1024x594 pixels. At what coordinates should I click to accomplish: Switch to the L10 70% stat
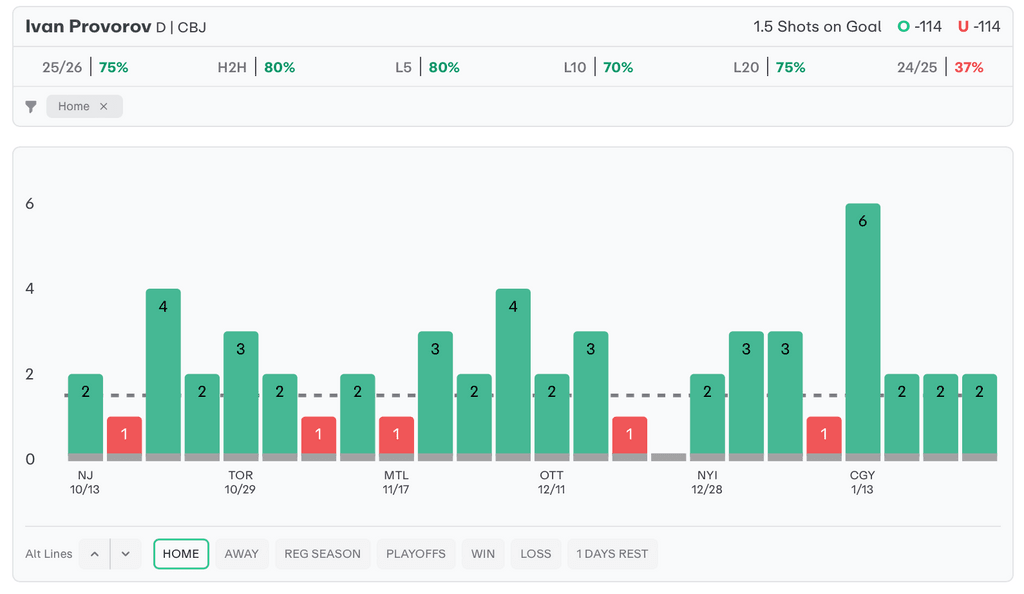[597, 67]
